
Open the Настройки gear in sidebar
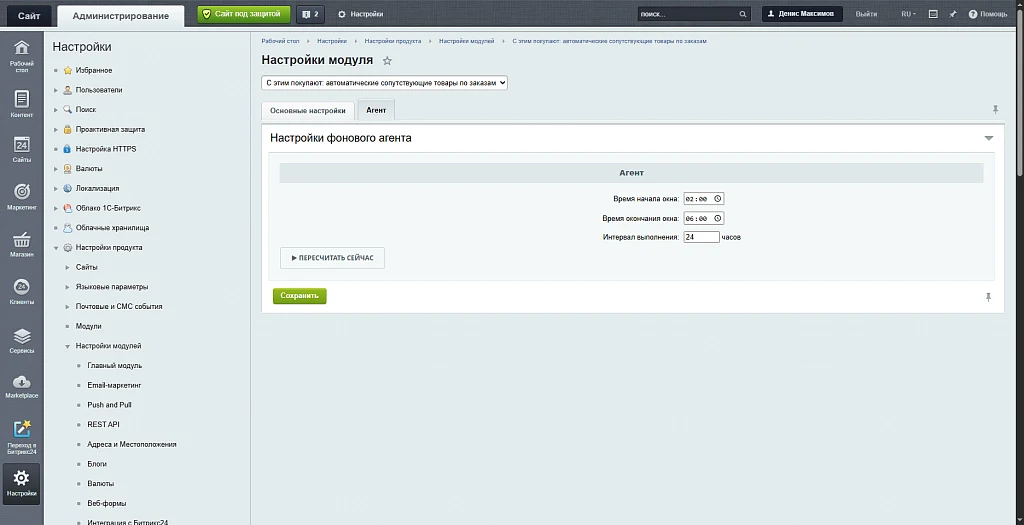(22, 483)
